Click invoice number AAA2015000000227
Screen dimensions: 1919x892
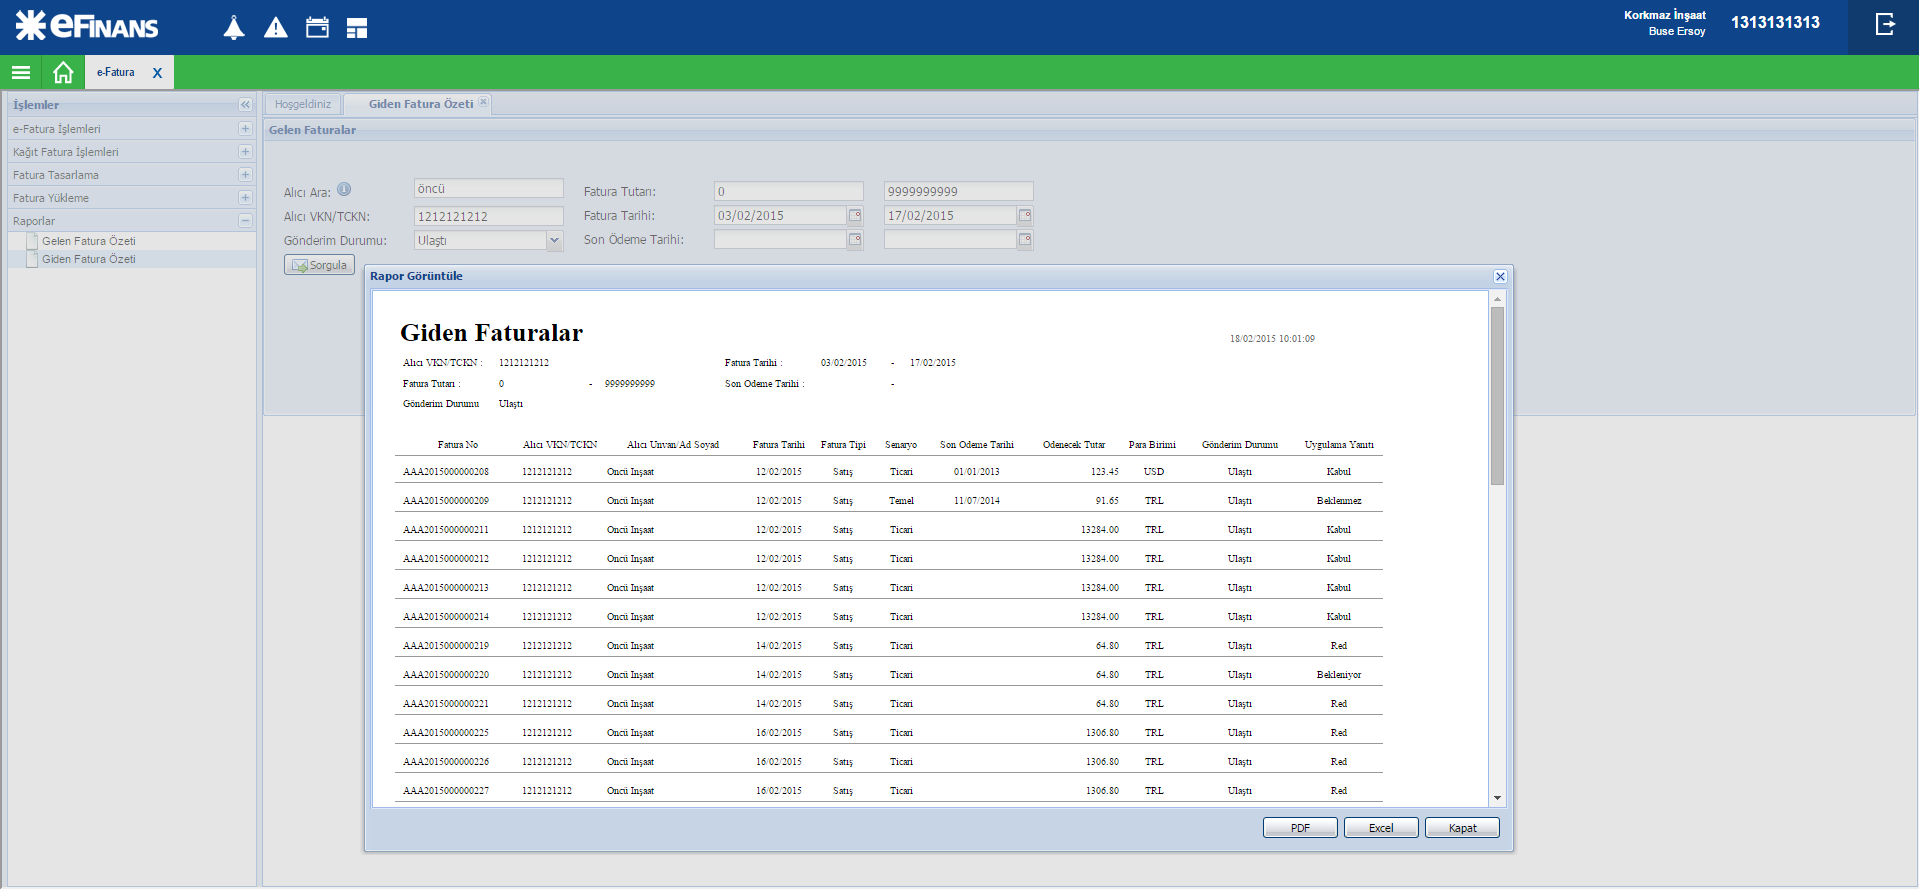click(446, 791)
